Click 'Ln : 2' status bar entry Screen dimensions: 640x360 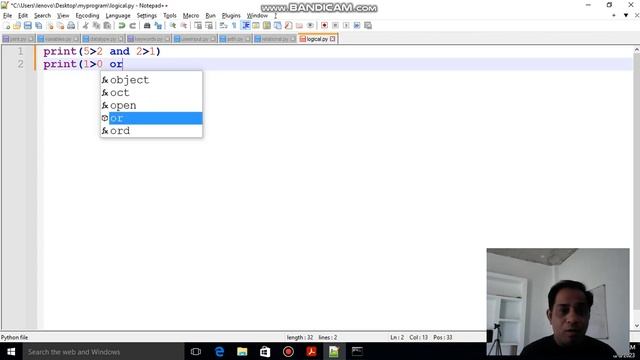(x=397, y=338)
